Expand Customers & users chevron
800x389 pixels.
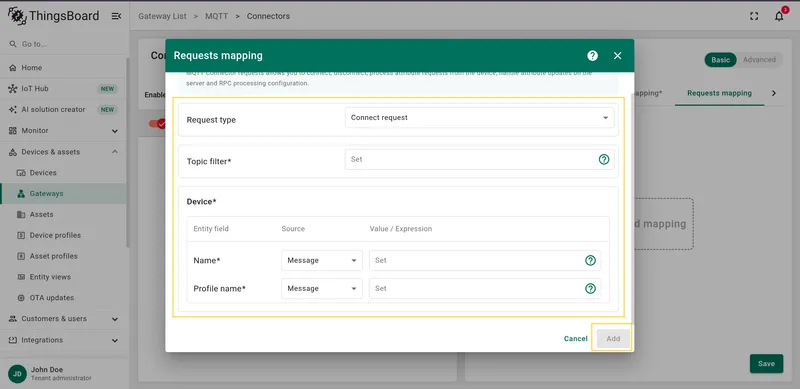(115, 319)
